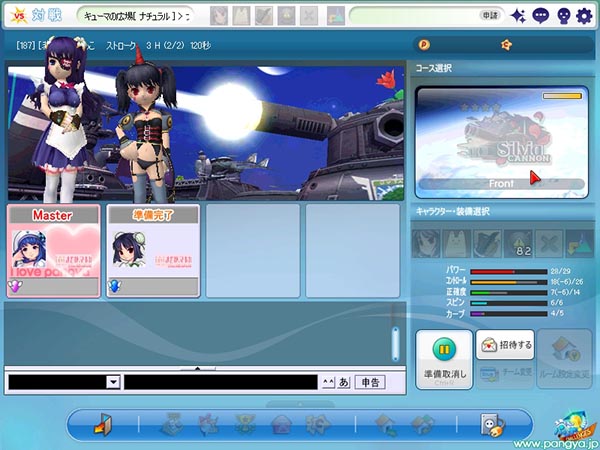Image resolution: width=600 pixels, height=450 pixels.
Task: Click the top bar character portrait icon
Action: coord(219,16)
